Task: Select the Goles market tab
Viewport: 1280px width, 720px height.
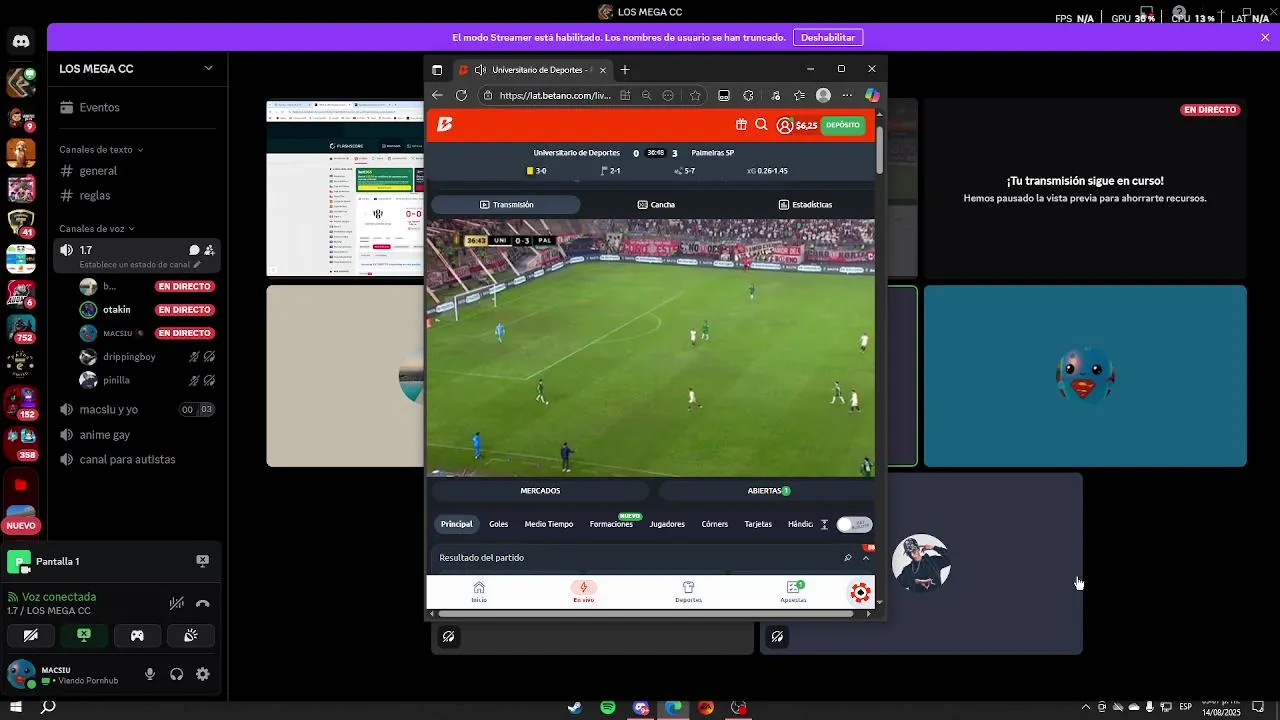Action: [x=498, y=524]
